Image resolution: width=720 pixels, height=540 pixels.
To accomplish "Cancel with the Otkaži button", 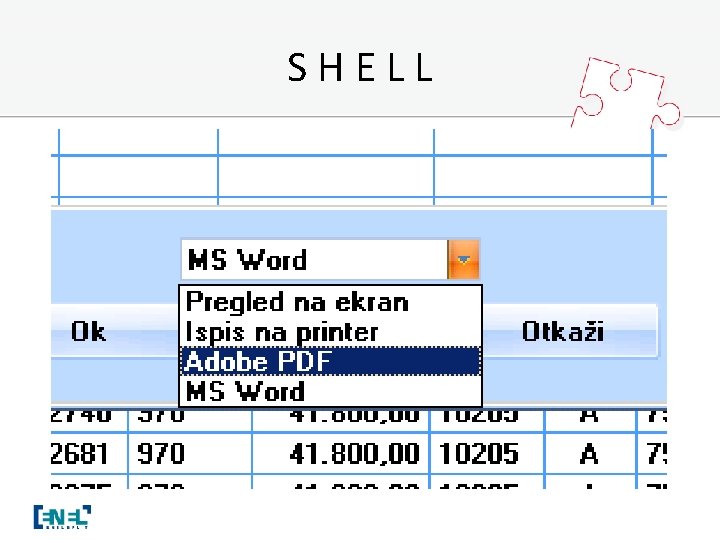I will (570, 331).
